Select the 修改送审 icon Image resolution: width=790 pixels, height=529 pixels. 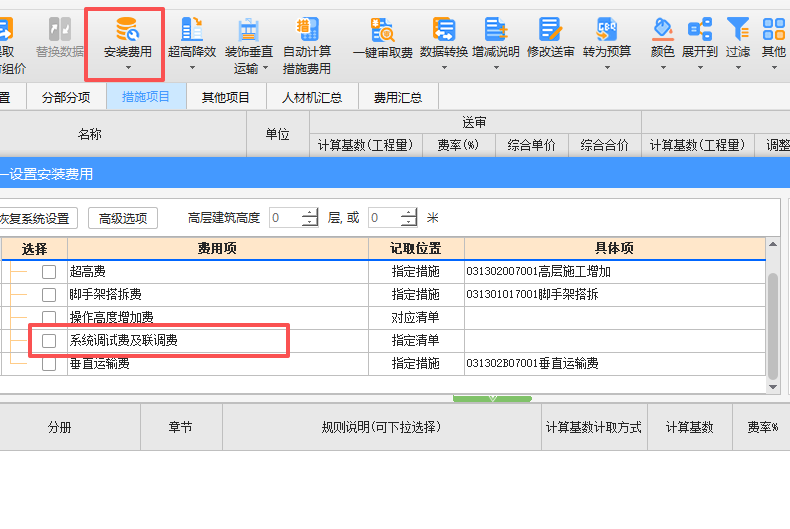tap(550, 29)
